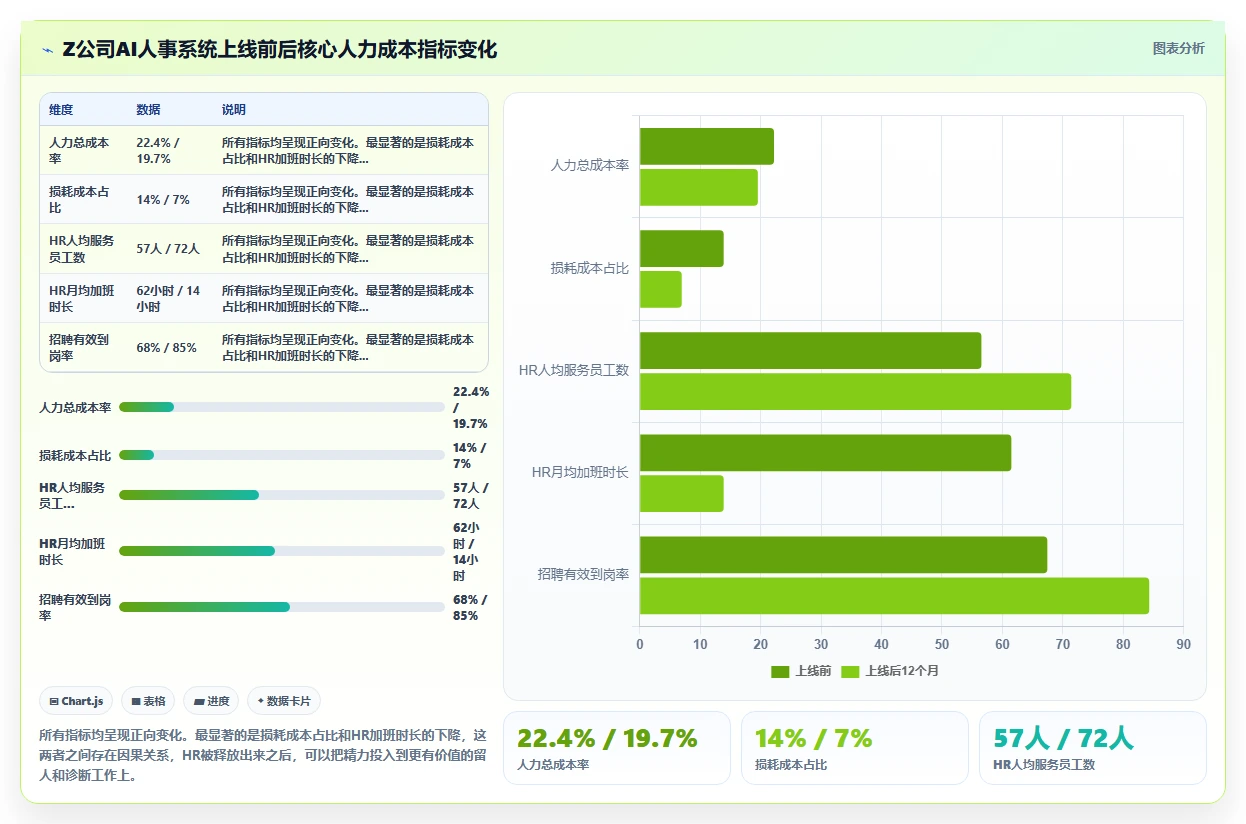Screen dimensions: 1246x824
Task: Click the HR人均服务员工 progress bar
Action: (x=281, y=495)
